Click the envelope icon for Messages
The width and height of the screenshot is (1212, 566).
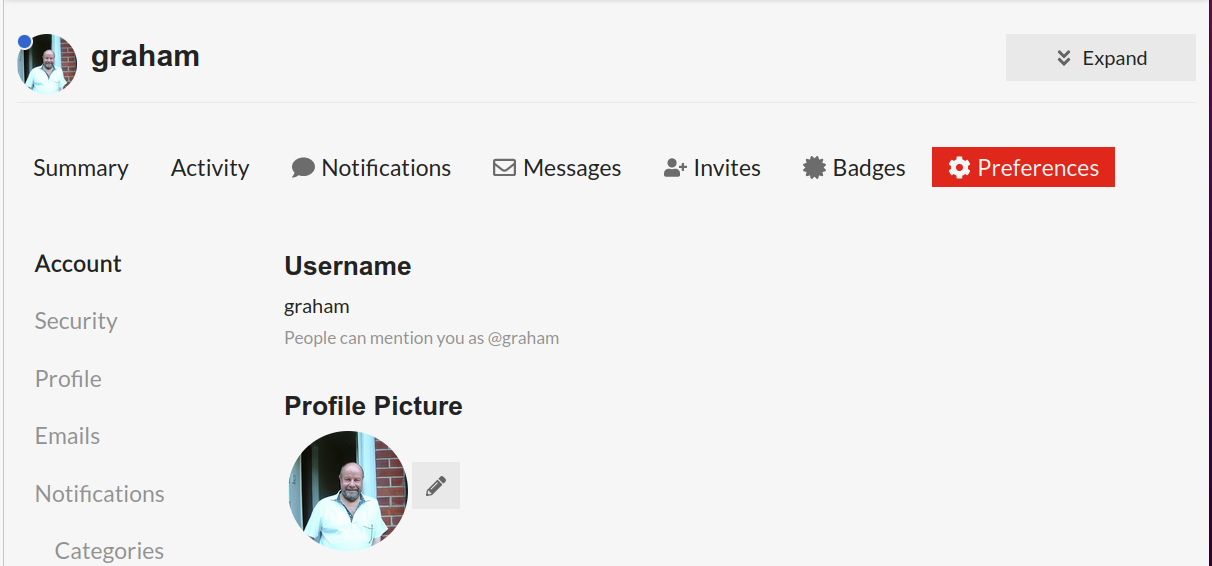tap(504, 168)
